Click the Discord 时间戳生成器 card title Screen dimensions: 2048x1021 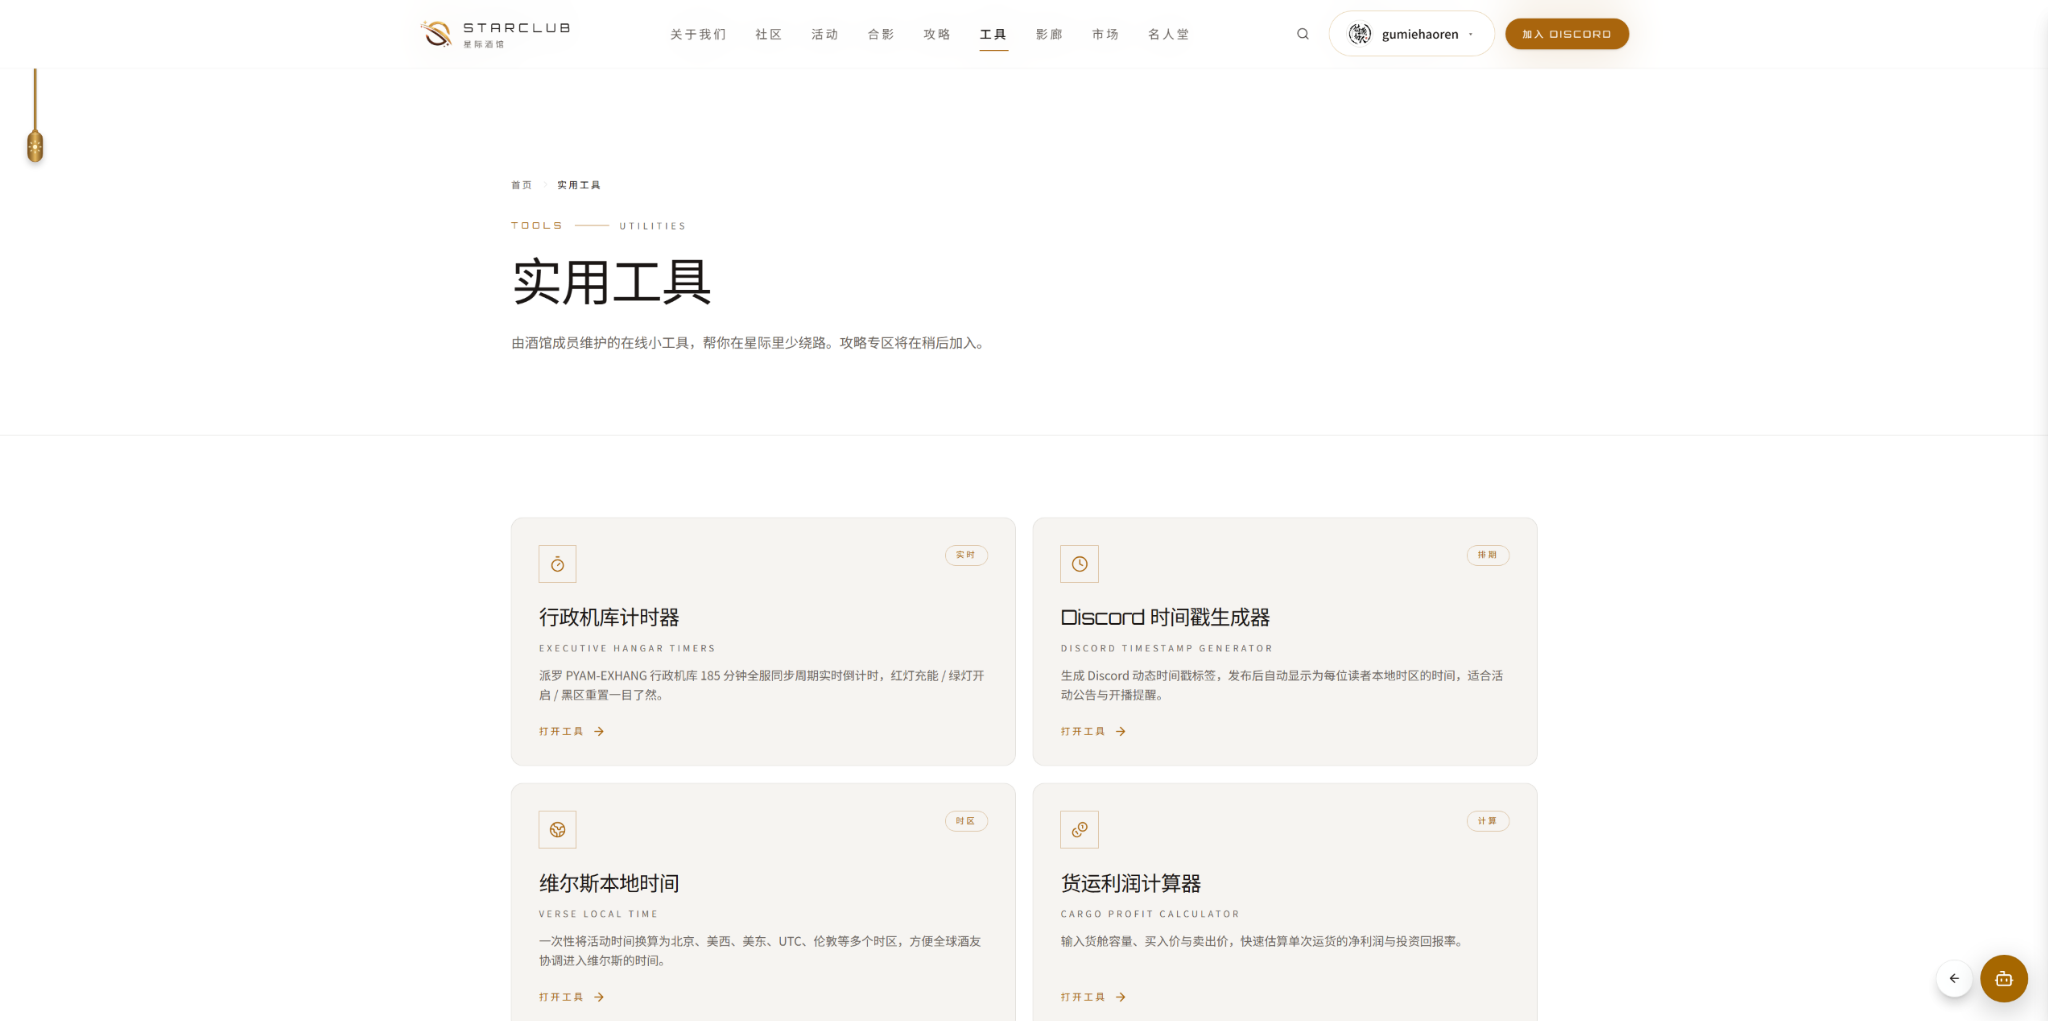(1165, 618)
